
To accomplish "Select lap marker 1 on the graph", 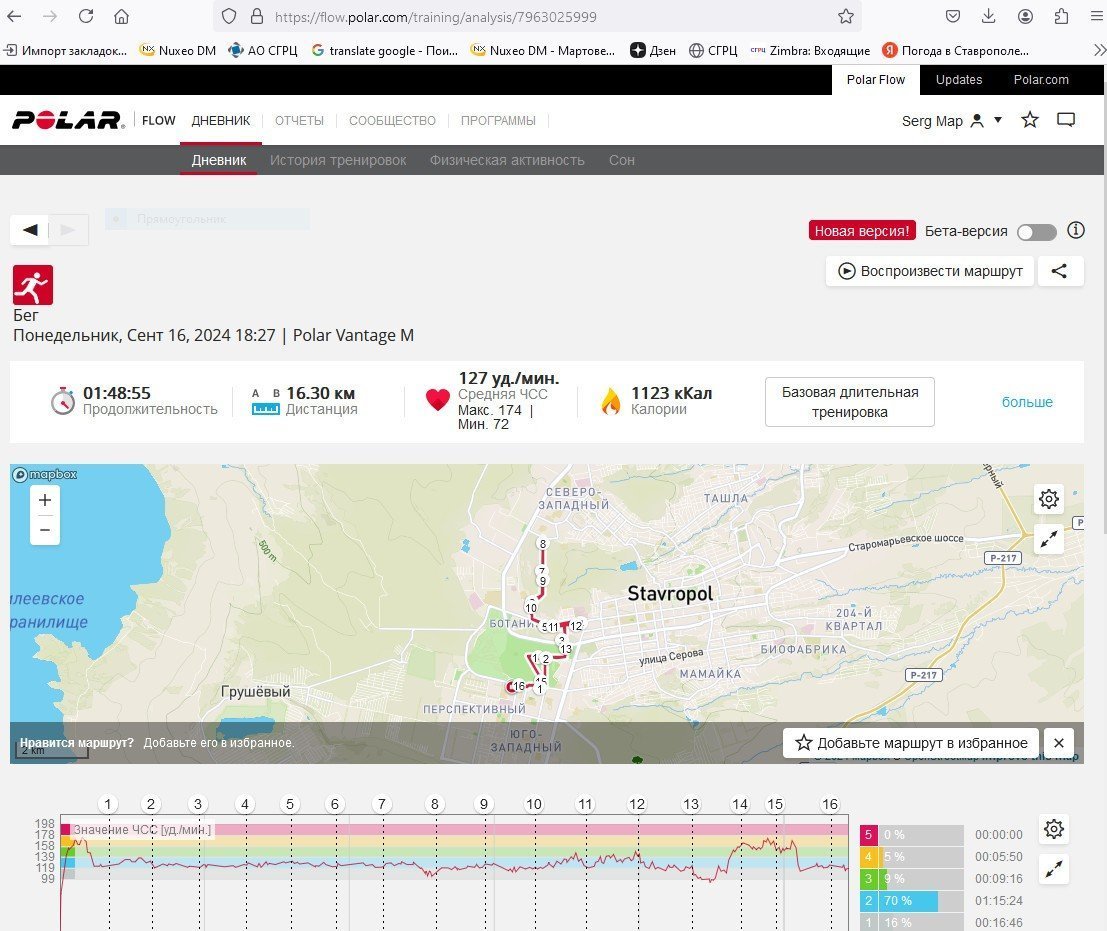I will [107, 804].
